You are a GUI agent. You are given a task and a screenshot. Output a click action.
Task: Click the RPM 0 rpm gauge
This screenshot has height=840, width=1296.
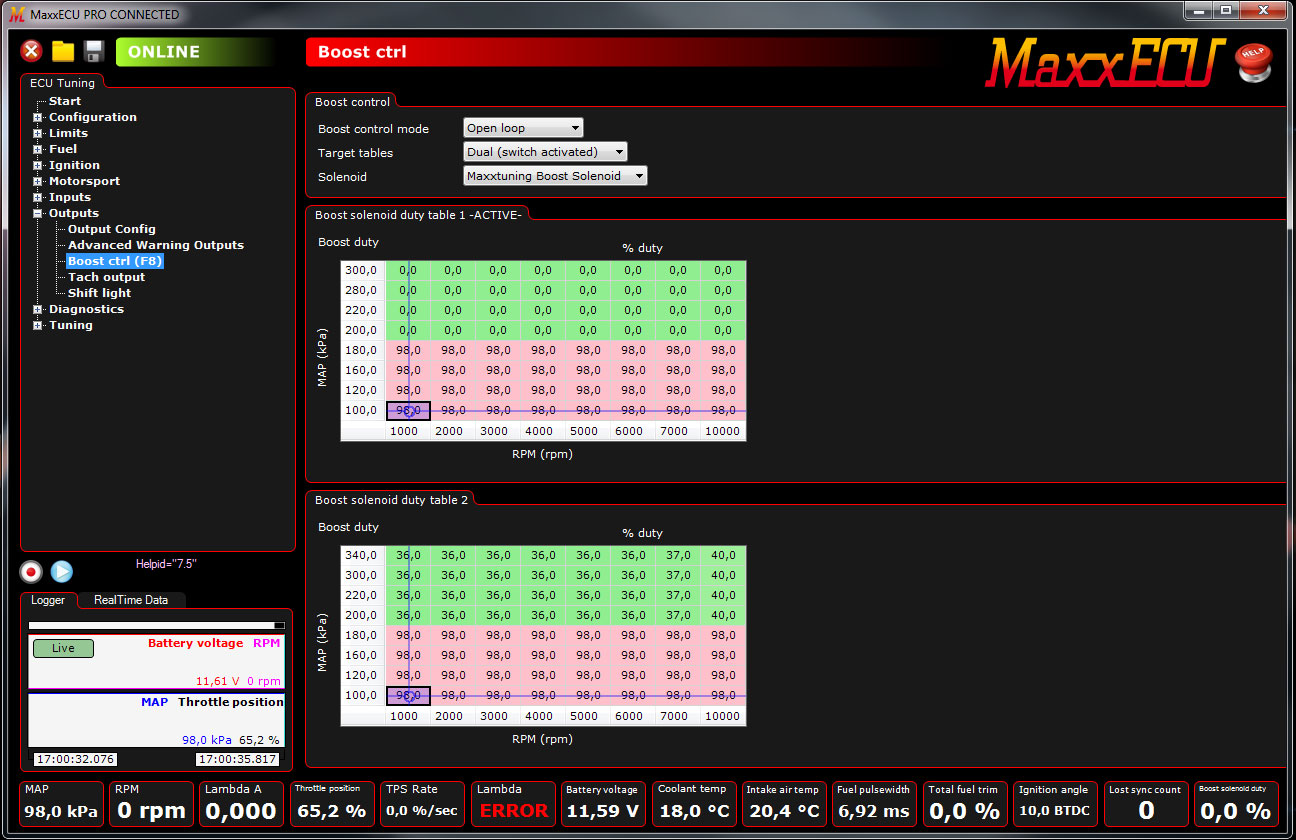pos(151,804)
